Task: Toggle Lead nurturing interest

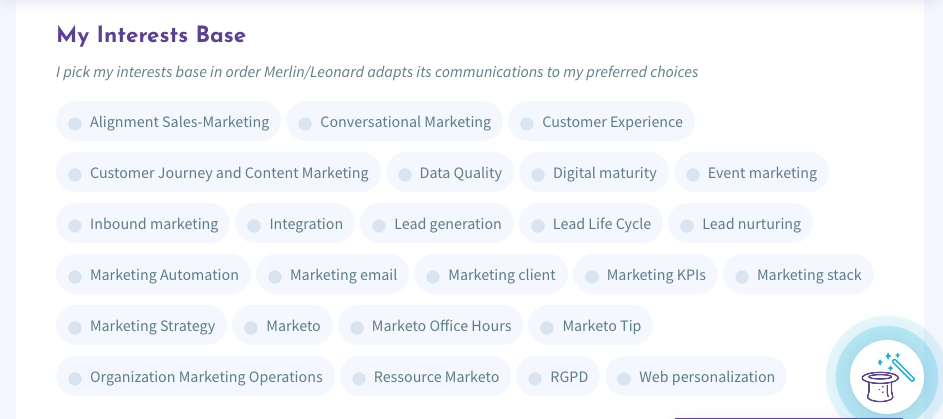Action: pos(740,224)
